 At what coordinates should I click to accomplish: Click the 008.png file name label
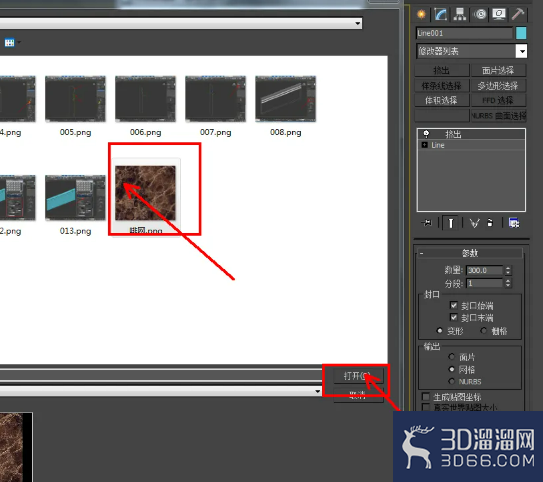click(x=286, y=132)
